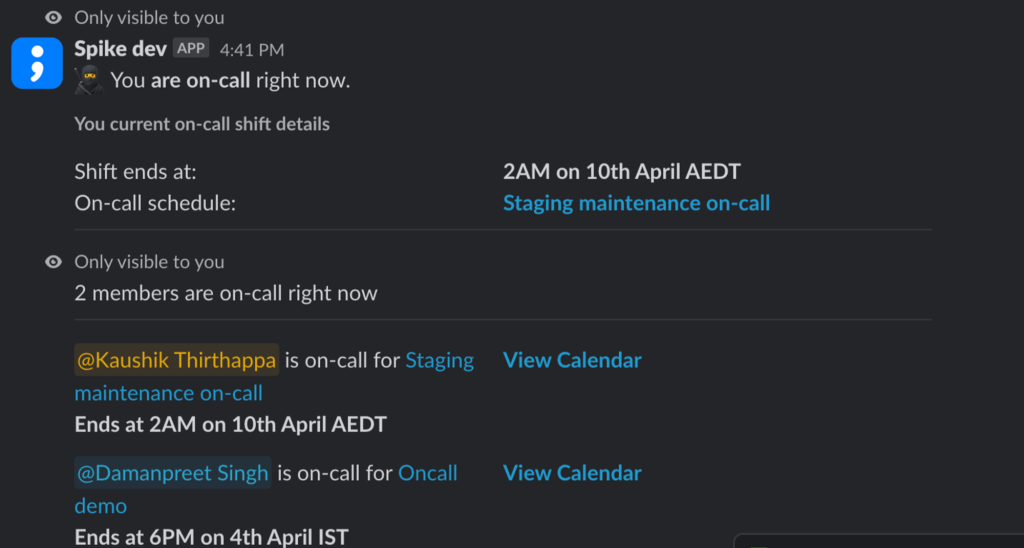Follow Staging maintenance on-call link beside Kaushik
1024x548 pixels.
439,360
